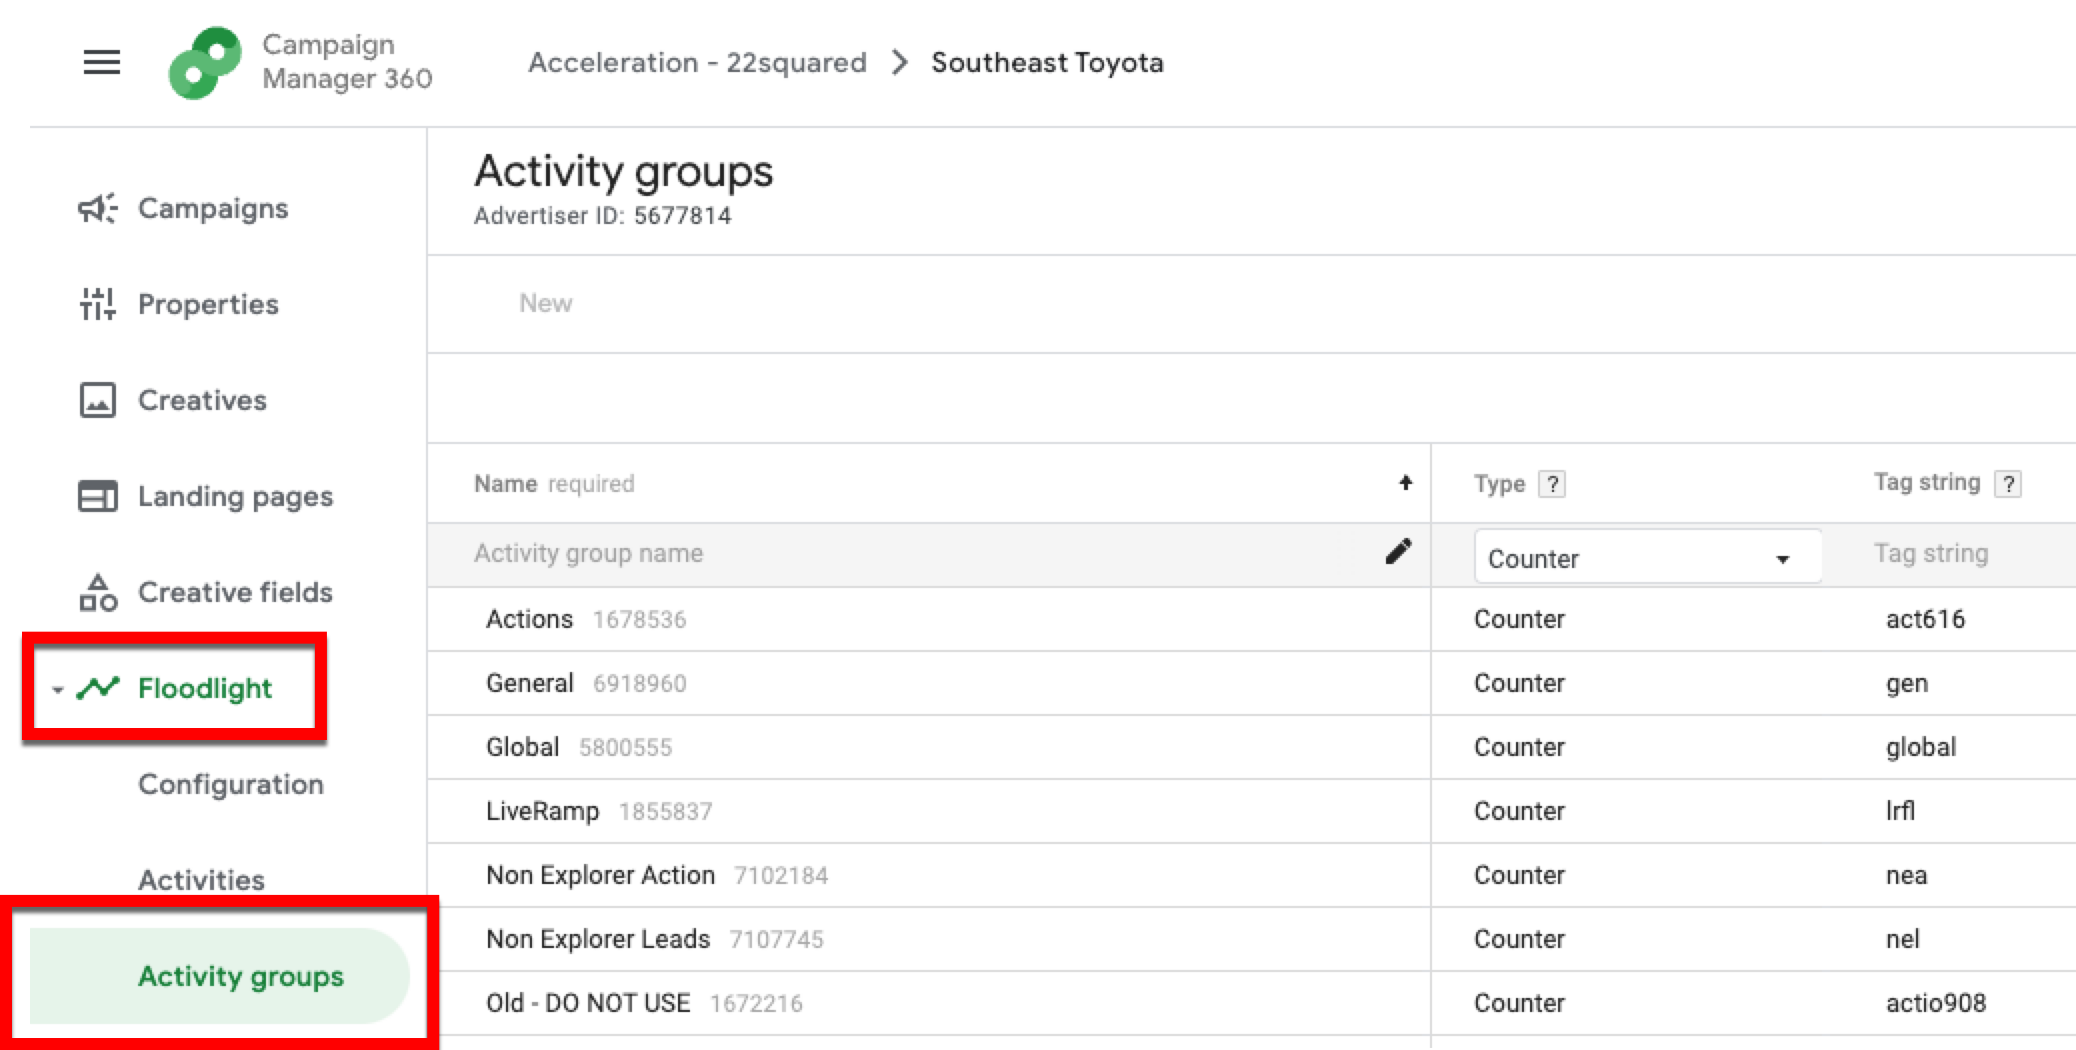Click the Type column header

[1499, 484]
